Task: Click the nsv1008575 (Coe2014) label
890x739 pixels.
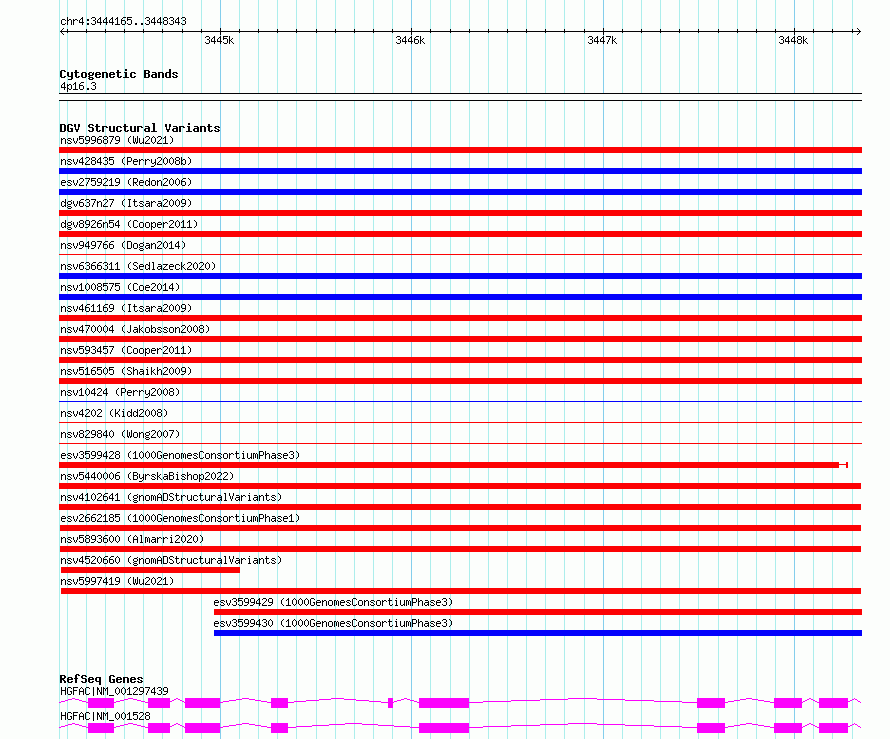Action: (120, 287)
